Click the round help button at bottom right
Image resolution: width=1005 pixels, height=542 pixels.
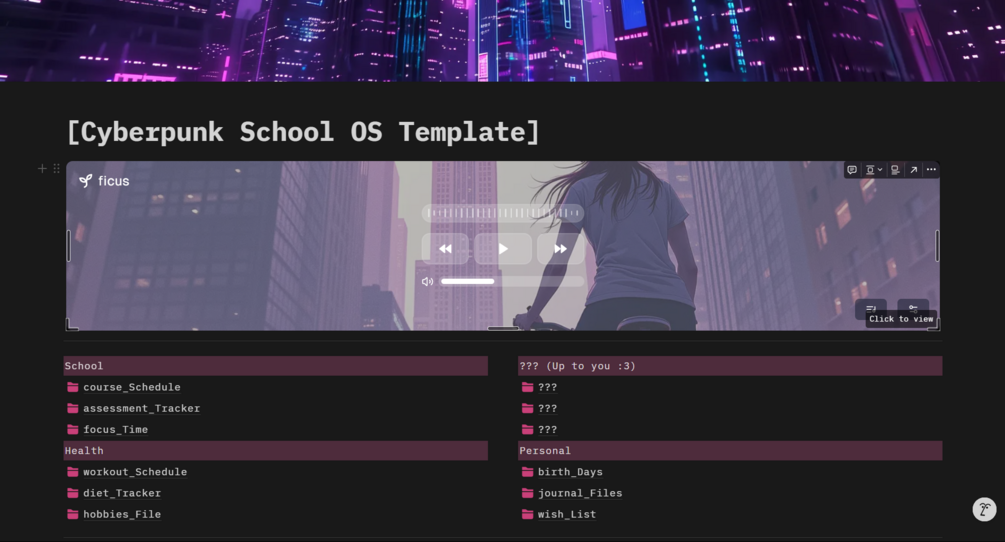click(984, 510)
